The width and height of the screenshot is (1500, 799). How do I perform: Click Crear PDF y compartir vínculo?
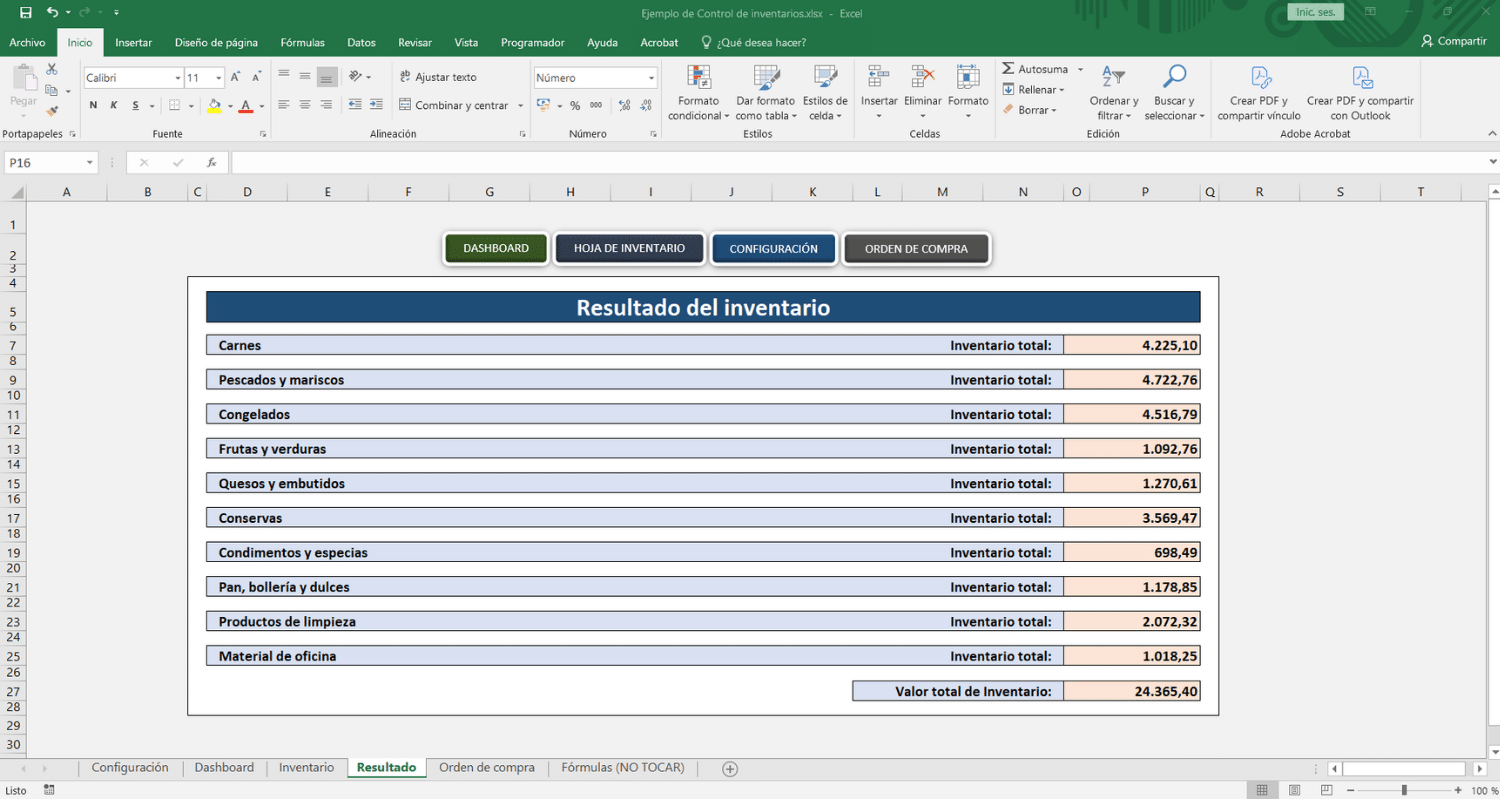[1259, 93]
